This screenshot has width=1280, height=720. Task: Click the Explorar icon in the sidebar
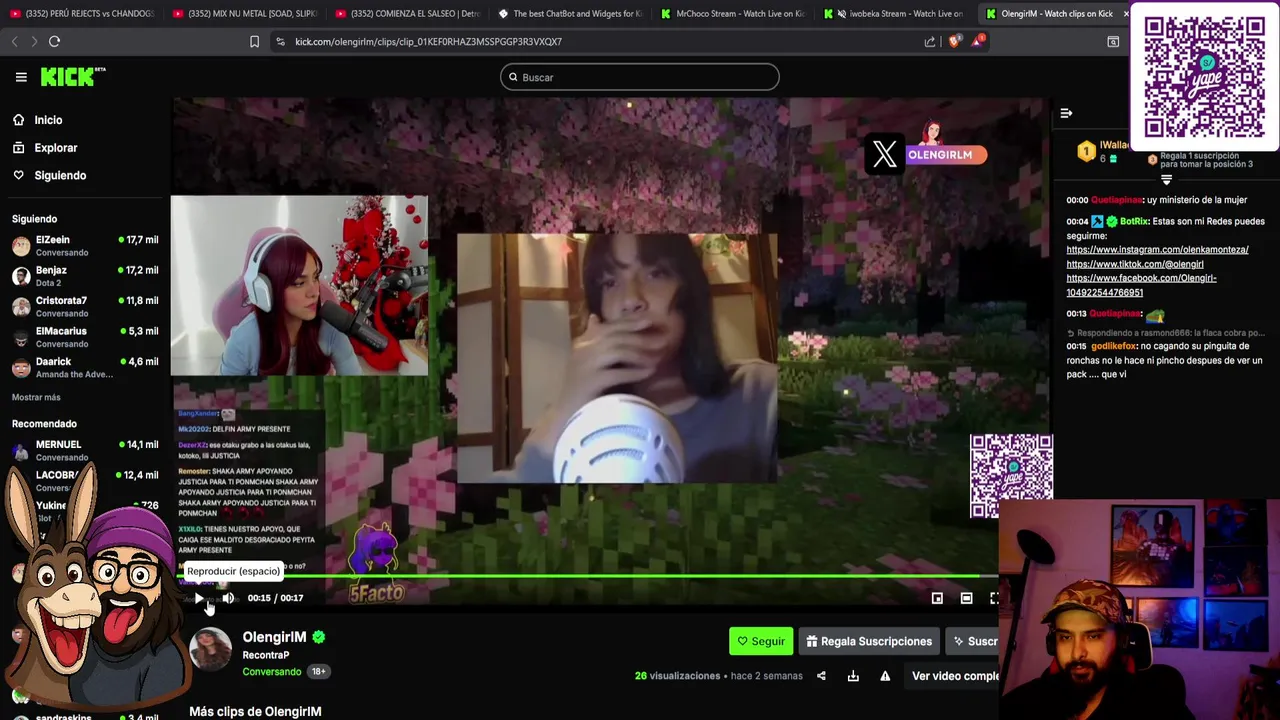18,148
